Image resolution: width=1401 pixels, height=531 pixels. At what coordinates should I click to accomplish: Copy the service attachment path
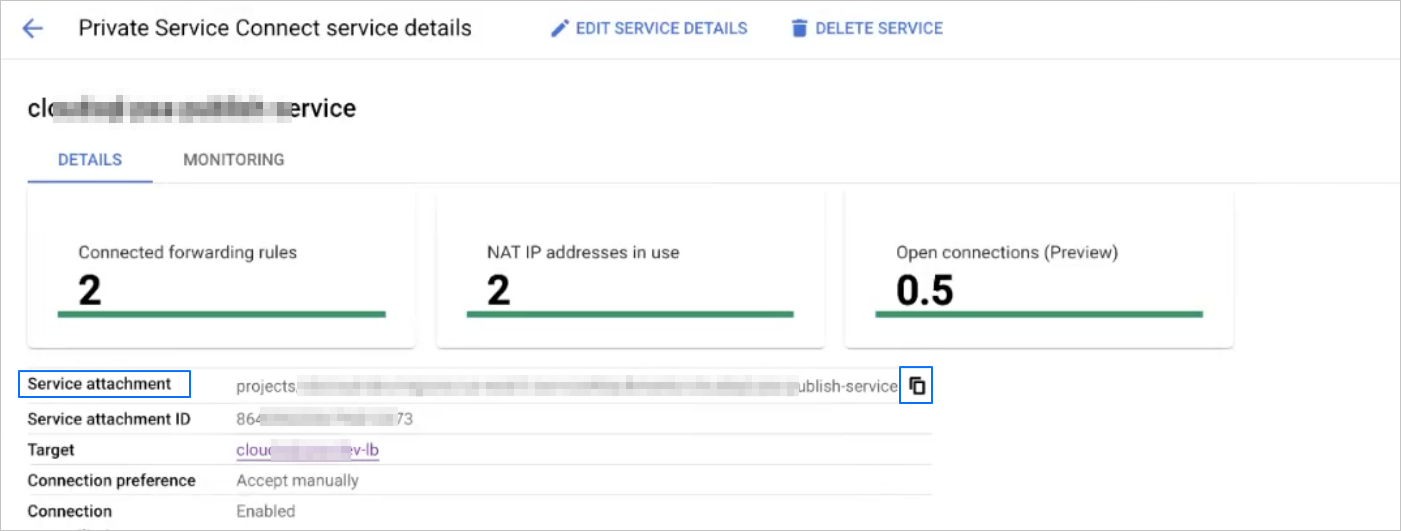917,386
